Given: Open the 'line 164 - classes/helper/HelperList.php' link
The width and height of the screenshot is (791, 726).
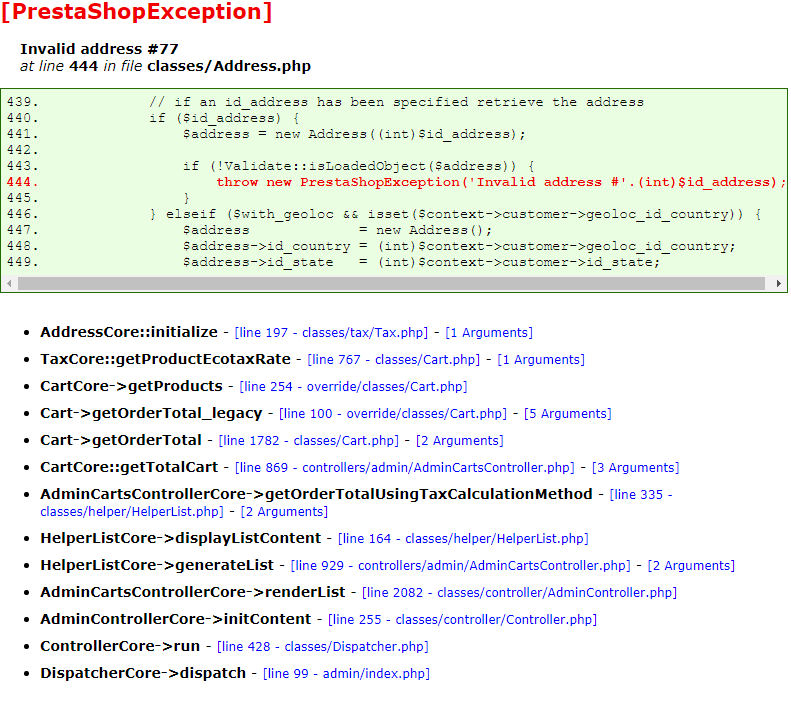Looking at the screenshot, I should [x=463, y=539].
